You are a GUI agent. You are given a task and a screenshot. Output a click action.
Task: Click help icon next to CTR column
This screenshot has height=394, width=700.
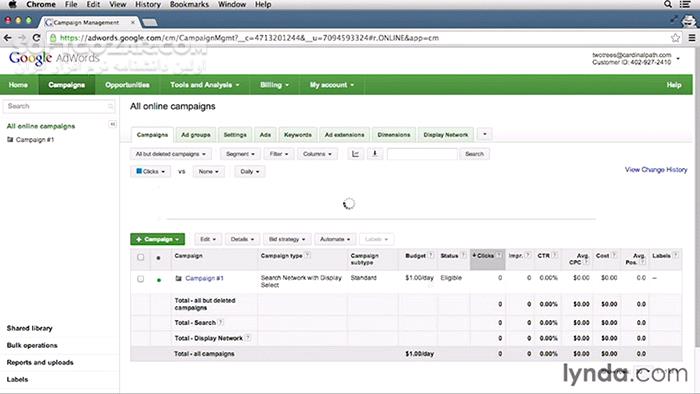(554, 255)
